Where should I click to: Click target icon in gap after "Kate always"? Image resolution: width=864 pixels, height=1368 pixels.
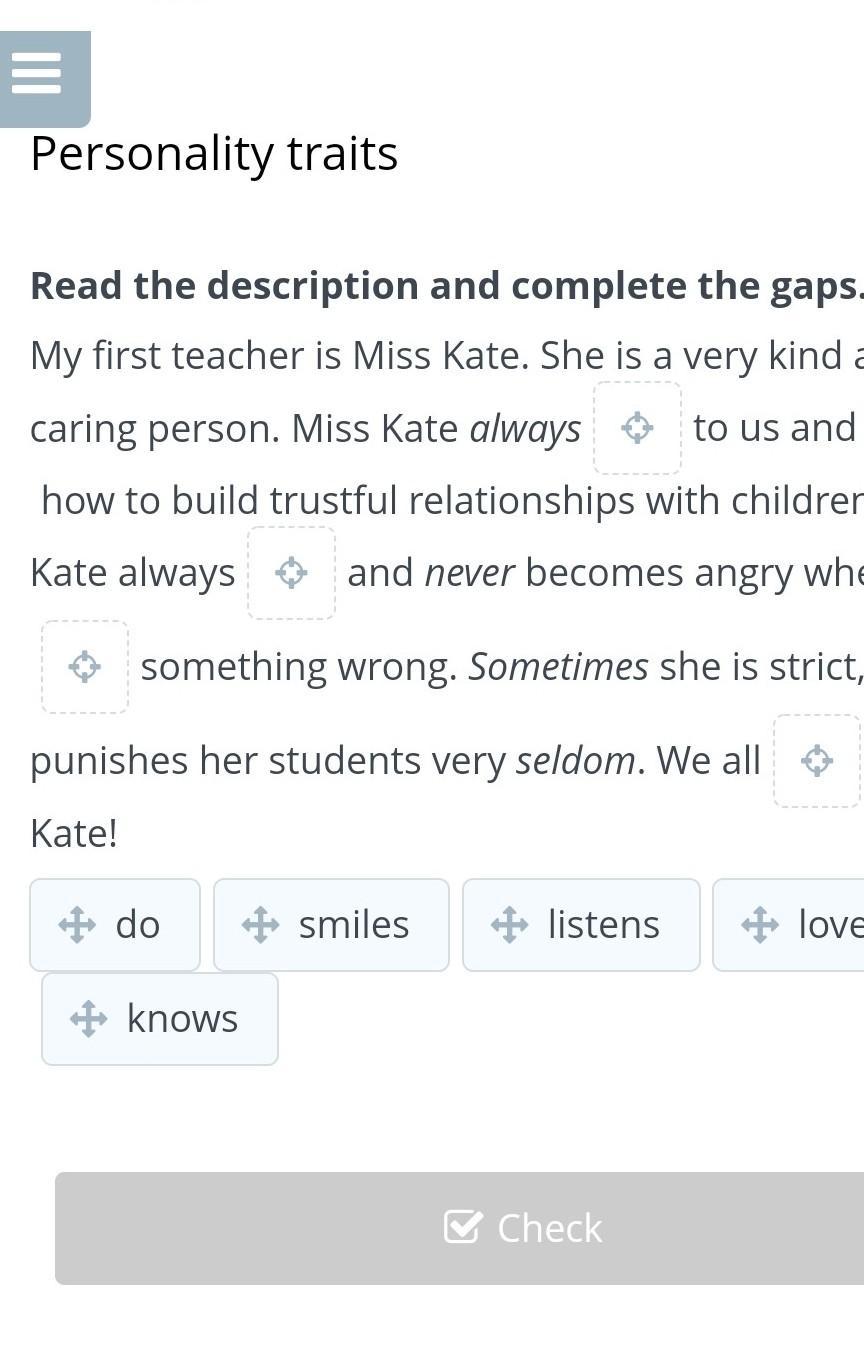[291, 573]
